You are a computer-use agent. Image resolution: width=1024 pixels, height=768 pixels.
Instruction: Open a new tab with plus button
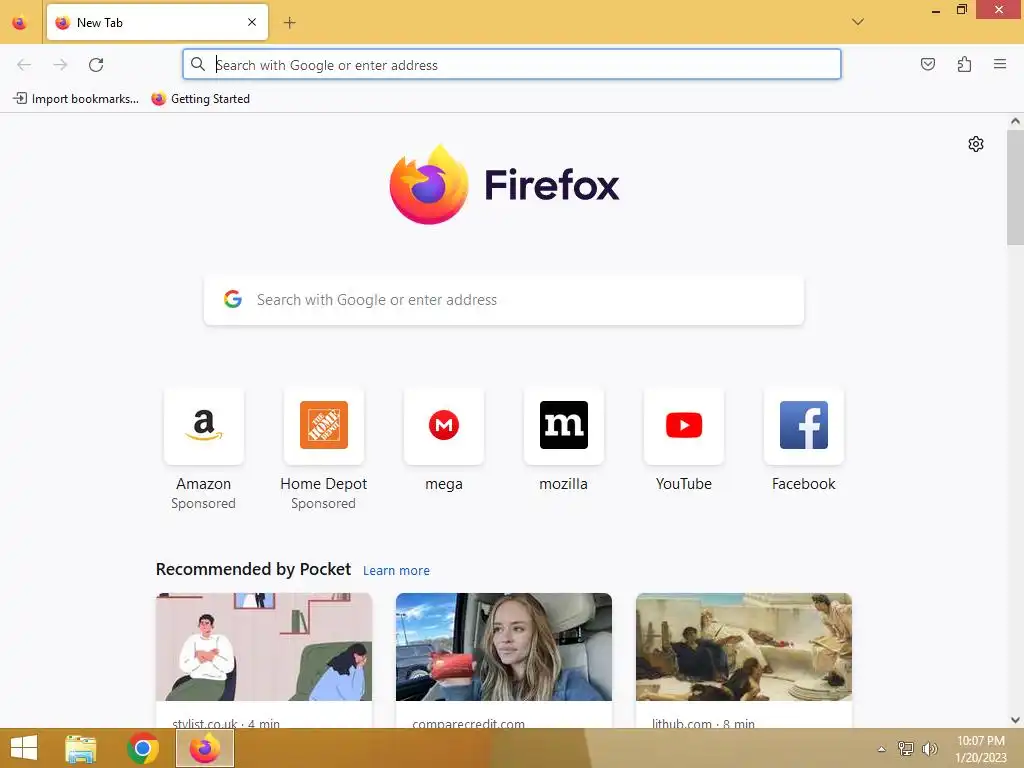point(289,23)
